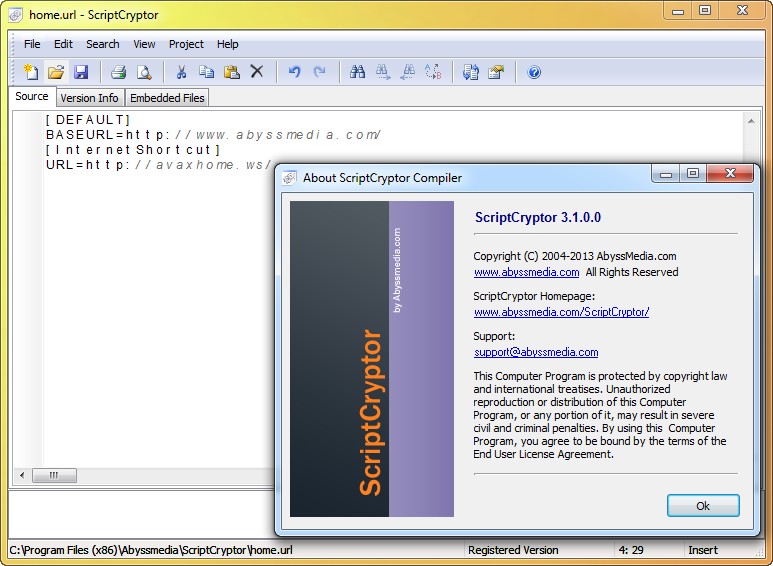Open Print Preview magnifier icon
773x566 pixels.
tap(144, 72)
